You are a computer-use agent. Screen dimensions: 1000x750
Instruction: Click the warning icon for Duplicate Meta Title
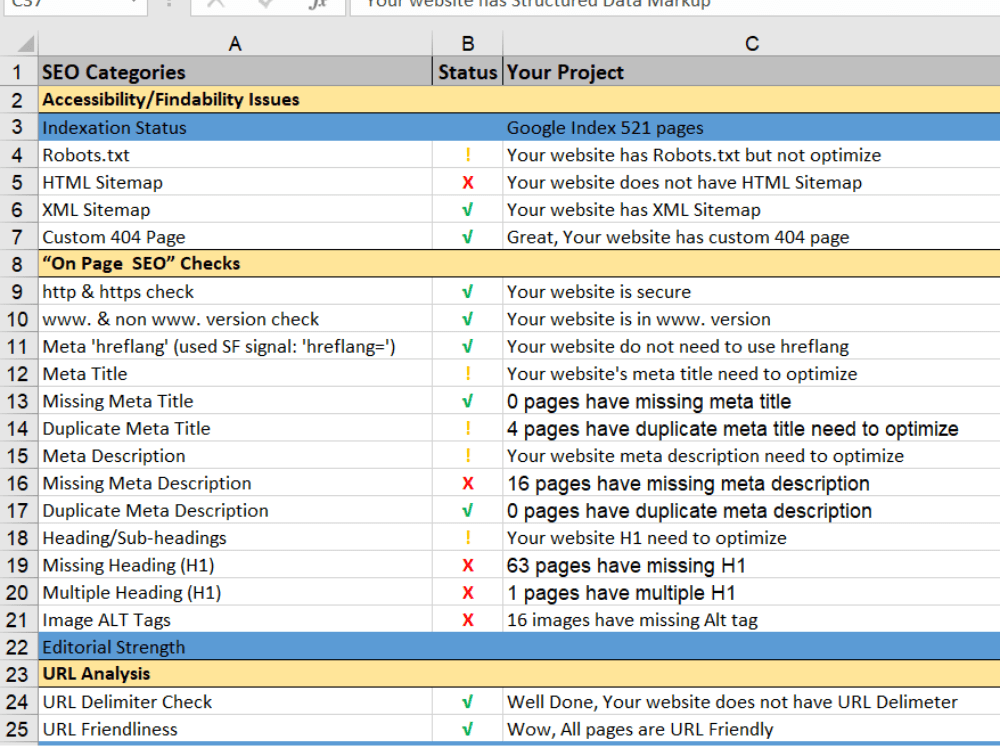[467, 429]
